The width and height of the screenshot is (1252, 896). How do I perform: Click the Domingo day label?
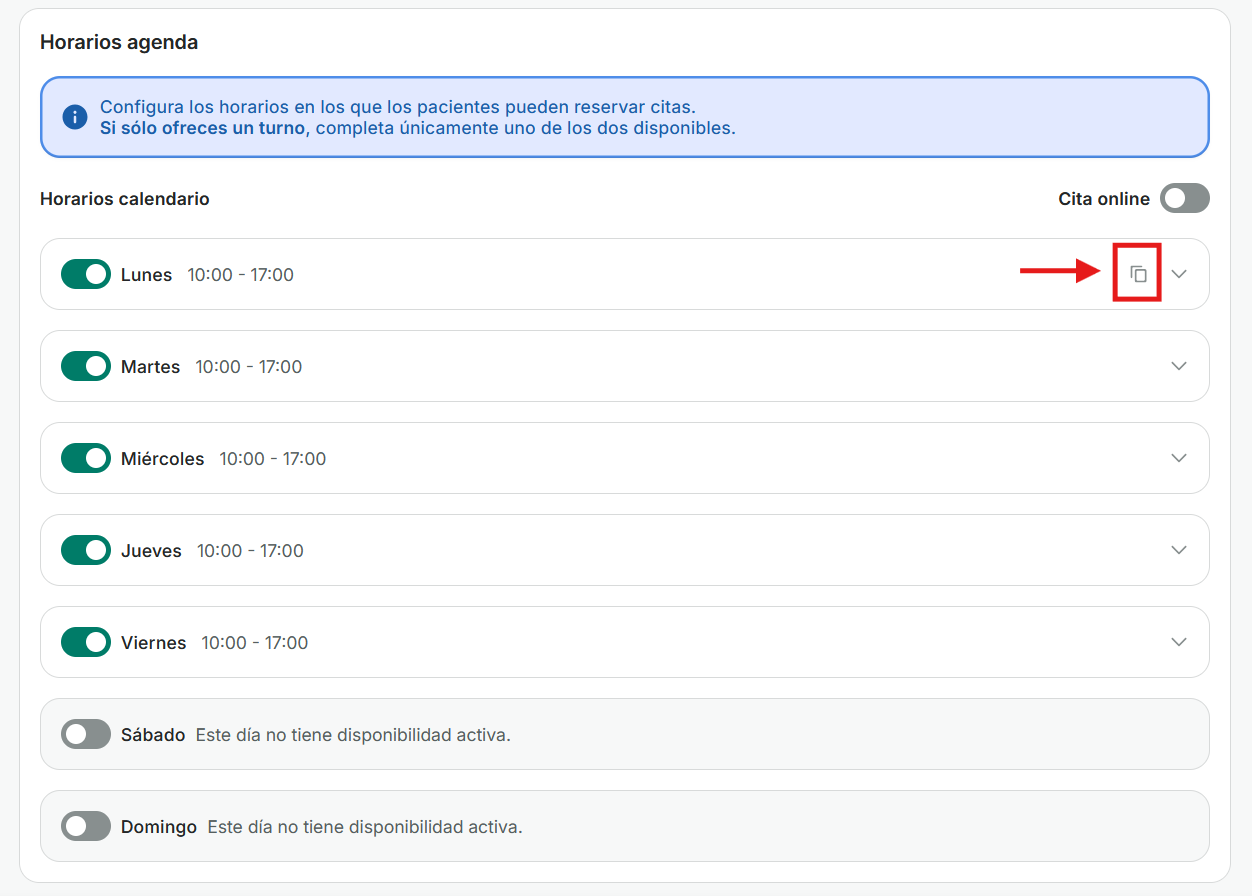(158, 827)
